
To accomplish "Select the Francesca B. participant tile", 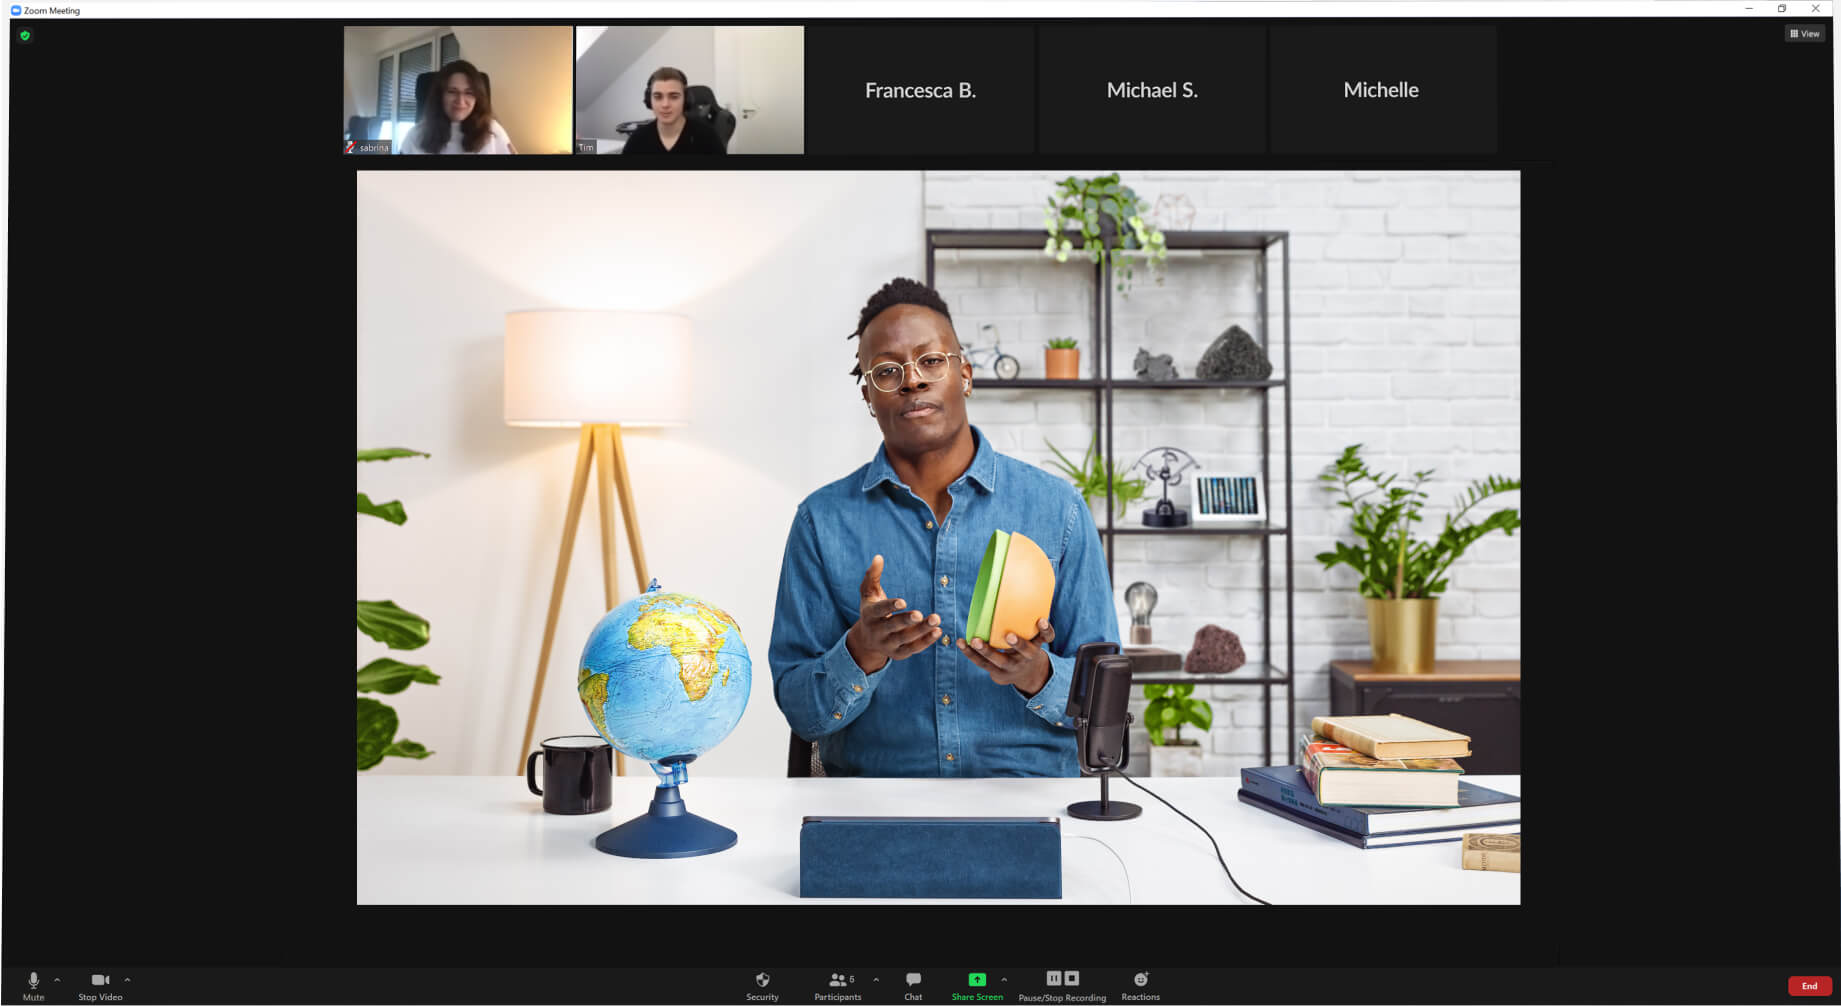I will (920, 90).
